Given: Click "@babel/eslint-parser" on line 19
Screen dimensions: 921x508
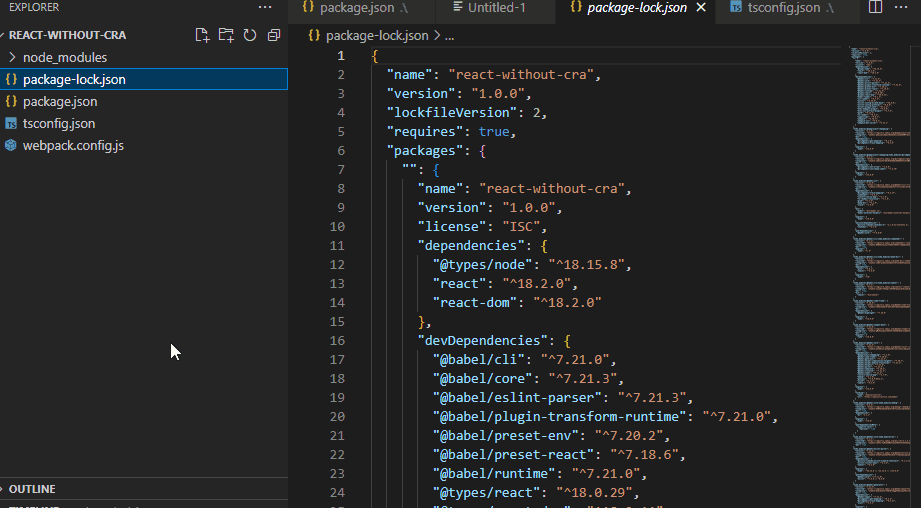Looking at the screenshot, I should click(517, 398).
